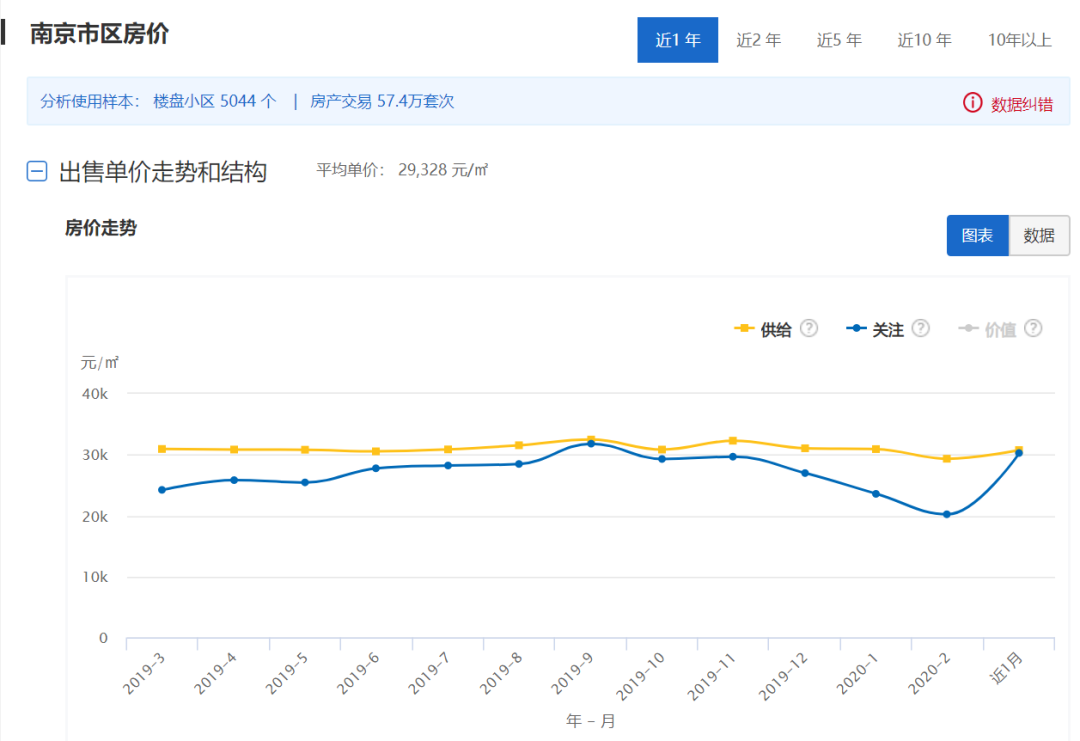
Task: Click the 楼盘小区 5044 个 sample text
Action: tap(214, 101)
